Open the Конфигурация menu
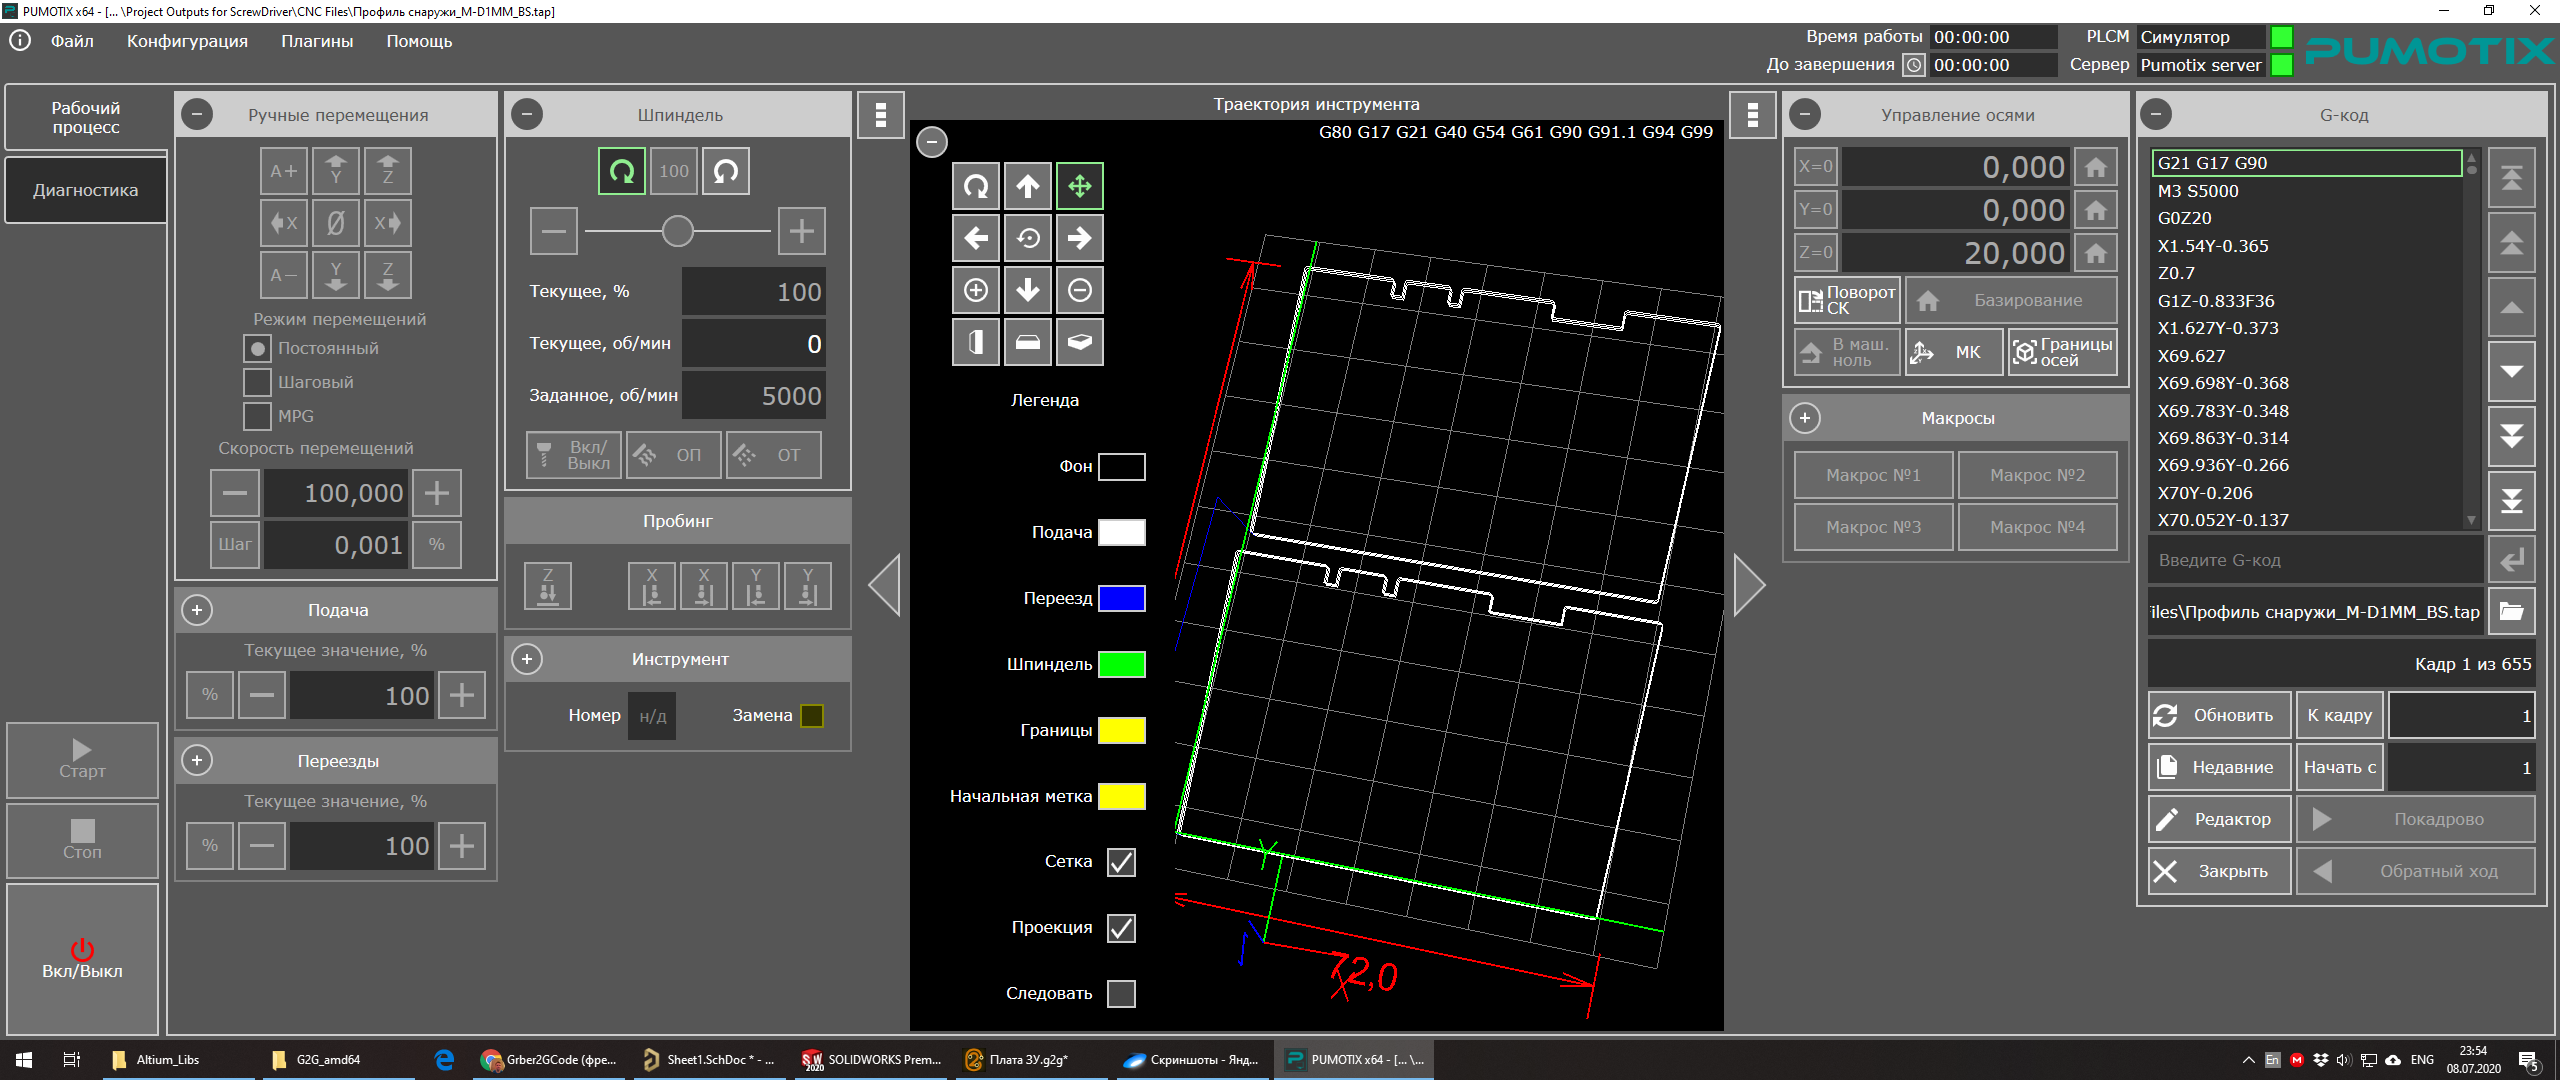The height and width of the screenshot is (1080, 2560). coord(187,41)
